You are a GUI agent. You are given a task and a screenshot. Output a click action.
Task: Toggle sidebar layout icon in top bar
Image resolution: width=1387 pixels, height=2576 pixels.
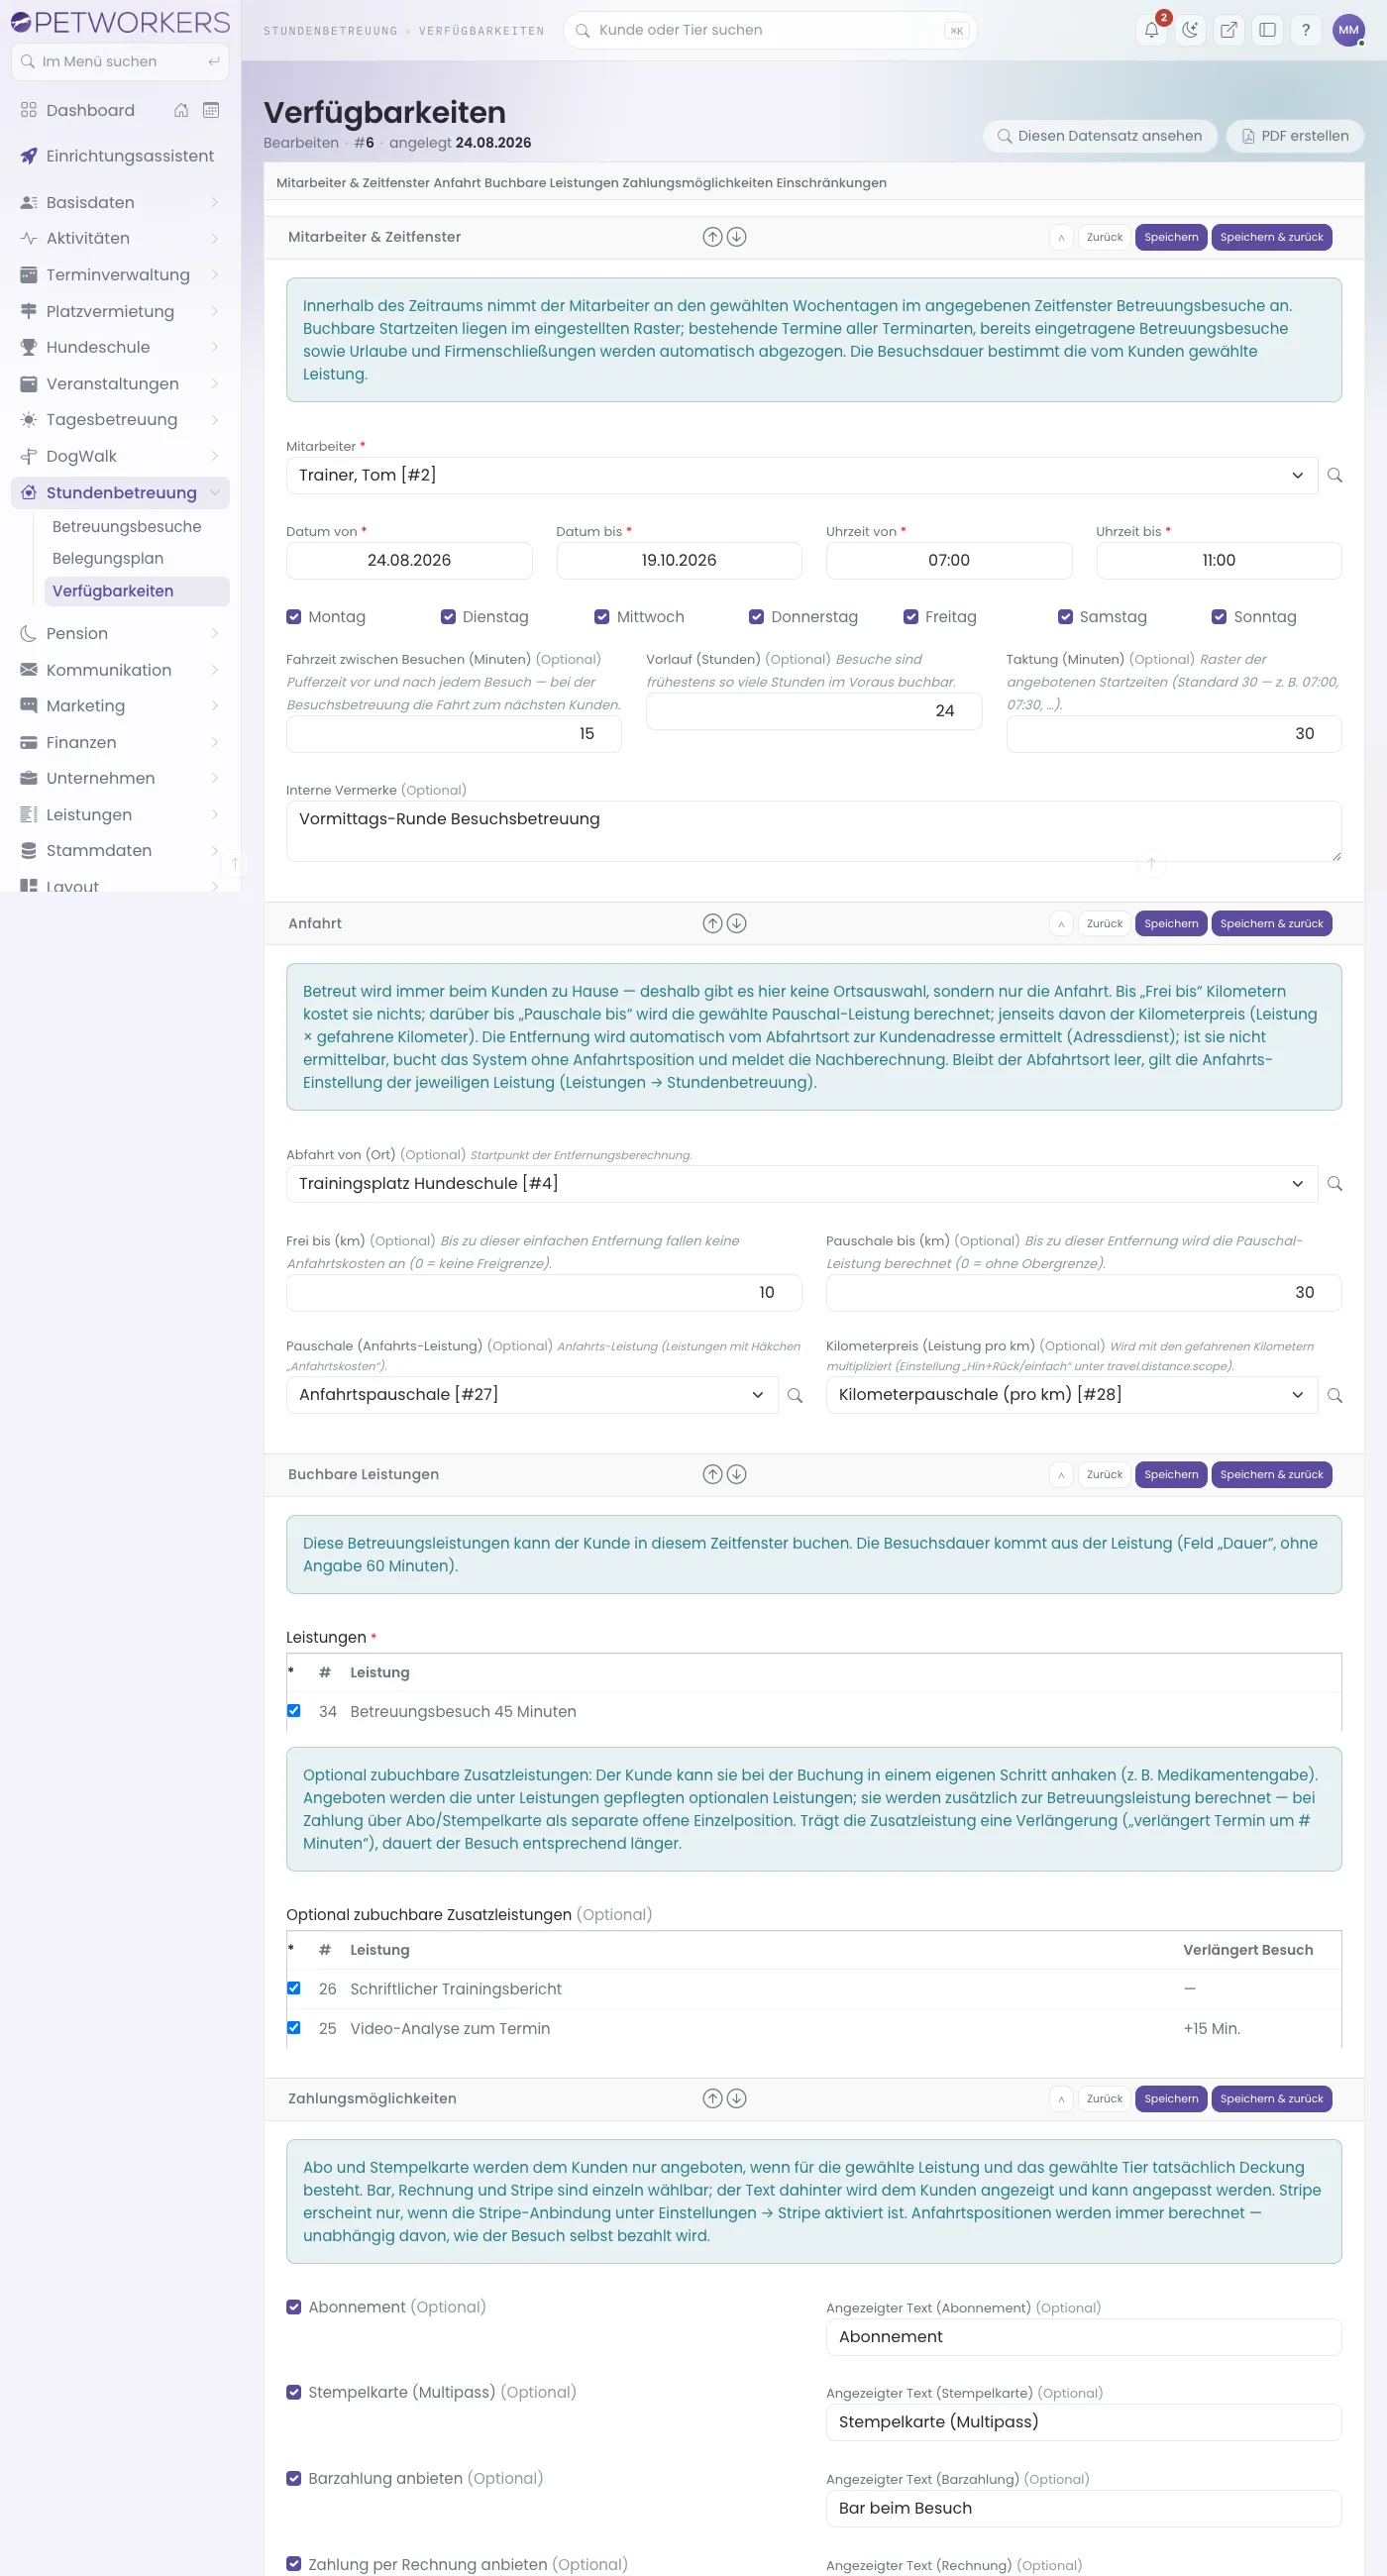pos(1267,30)
